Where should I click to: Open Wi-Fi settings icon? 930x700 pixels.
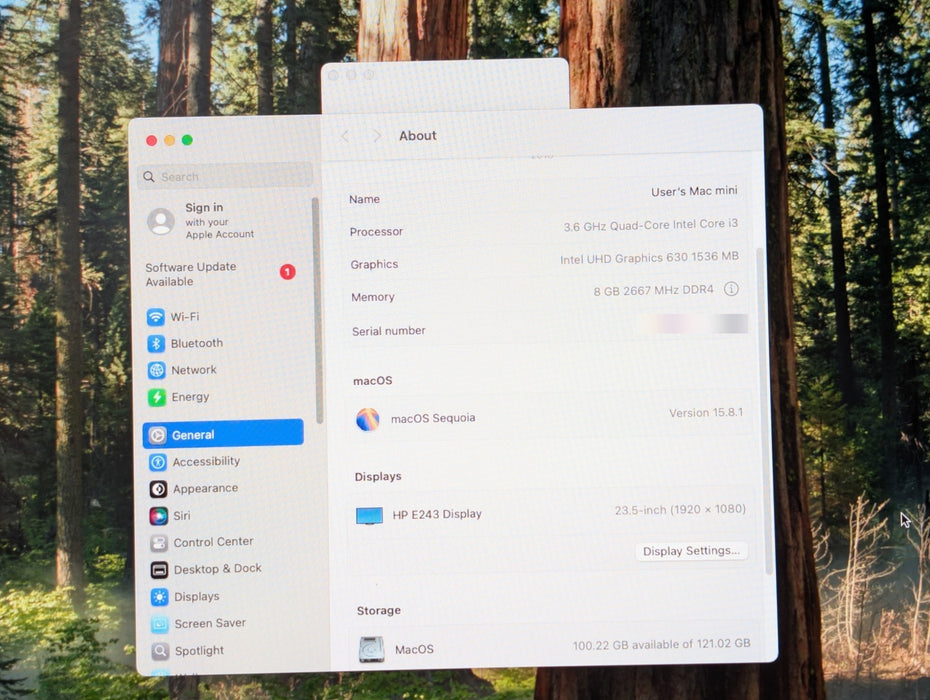[x=155, y=317]
